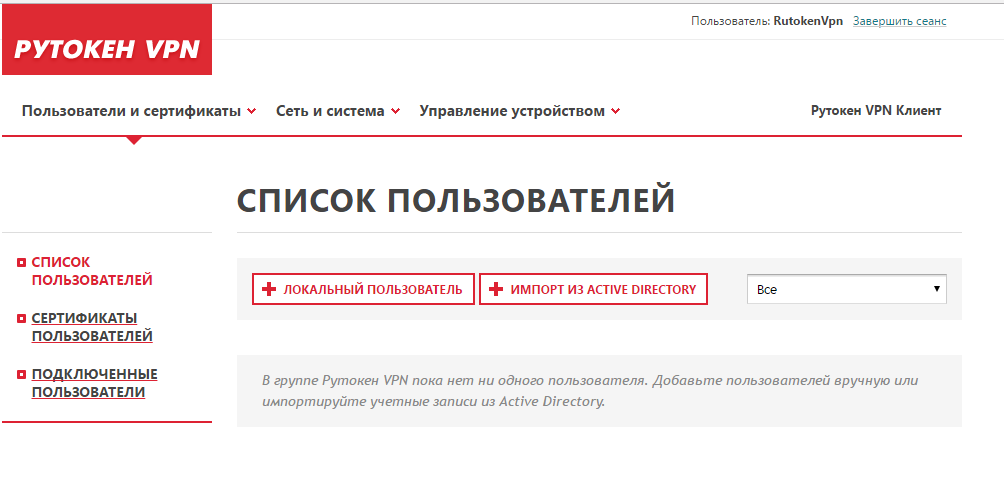Expand the chevron next to Пользователи и сертификаты
1004x484 pixels.
252,112
